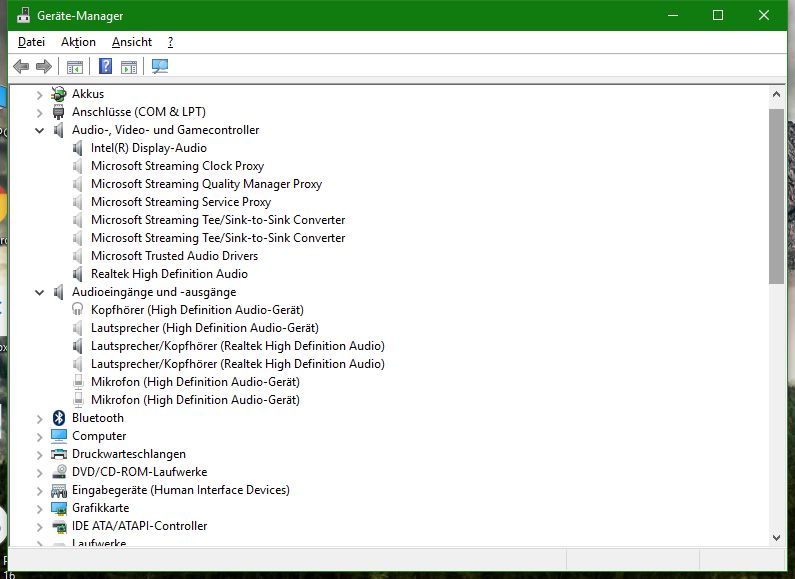The image size is (795, 579).
Task: Click the Audio-, Video- und Gamecontroller speaker icon
Action: (x=59, y=130)
